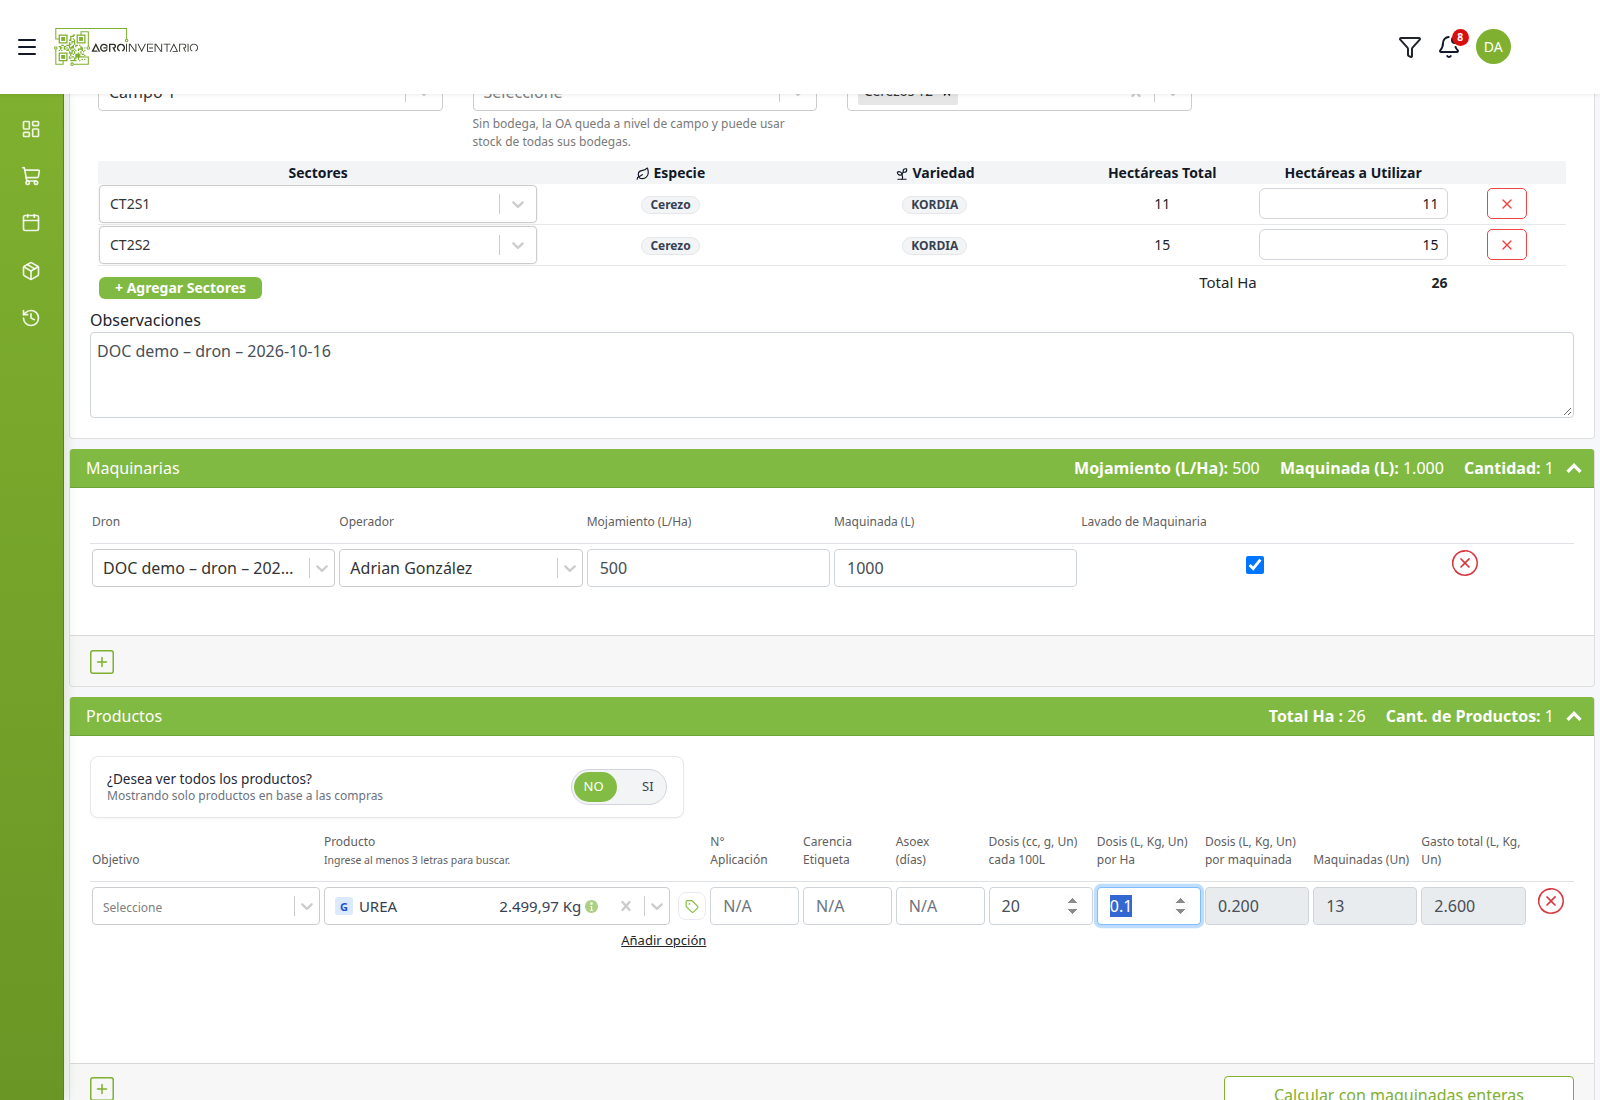
Task: Collapse the Maquinarias section
Action: pos(1574,468)
